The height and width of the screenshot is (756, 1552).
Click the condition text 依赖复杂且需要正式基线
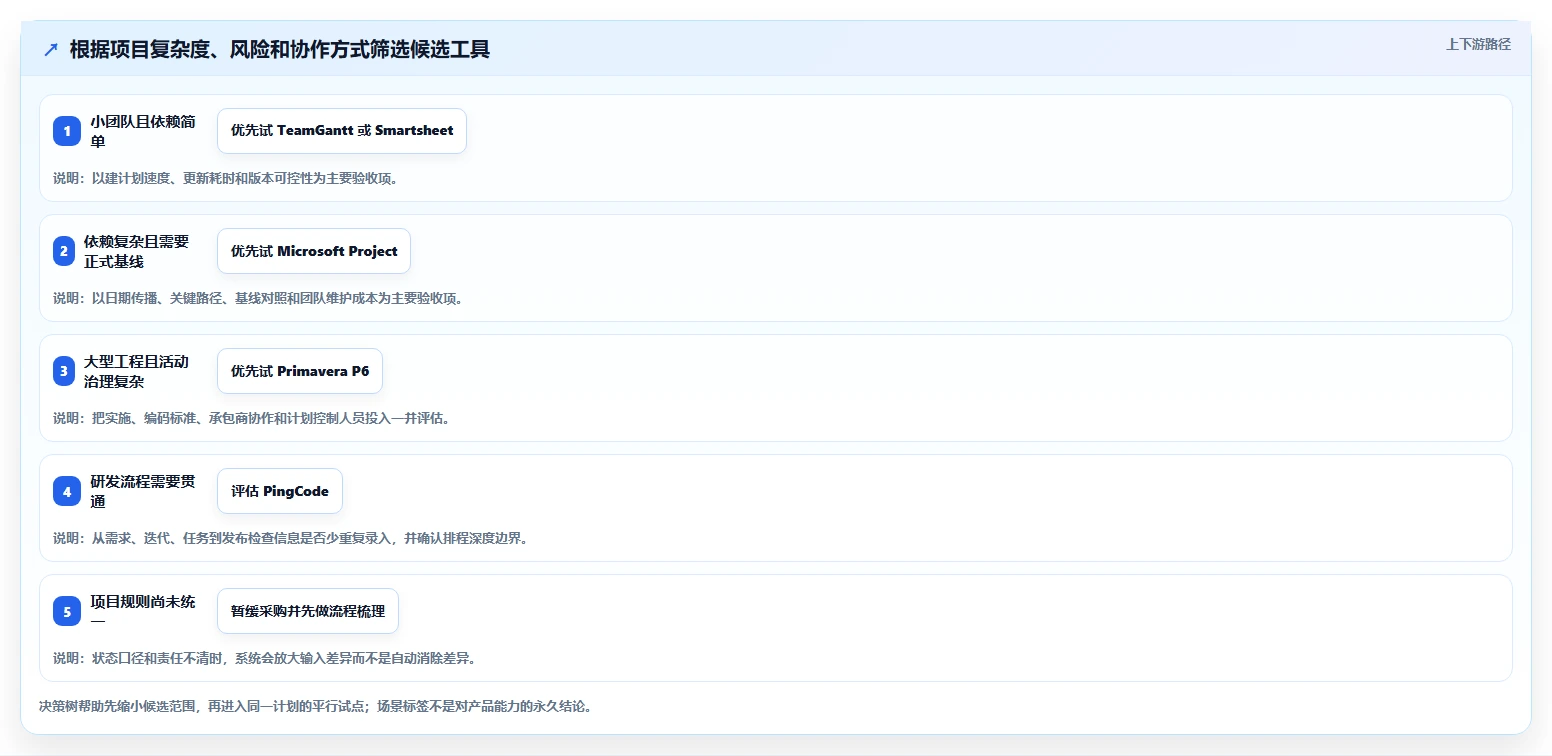[x=137, y=251]
